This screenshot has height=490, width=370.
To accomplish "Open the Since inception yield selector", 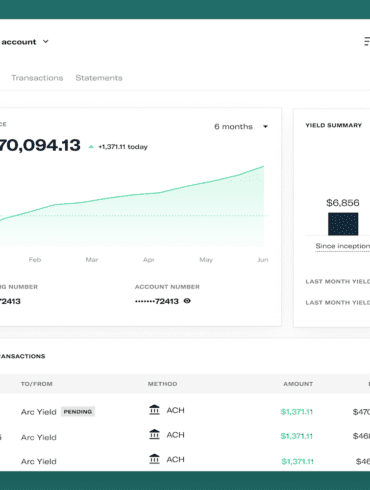I will [x=342, y=246].
